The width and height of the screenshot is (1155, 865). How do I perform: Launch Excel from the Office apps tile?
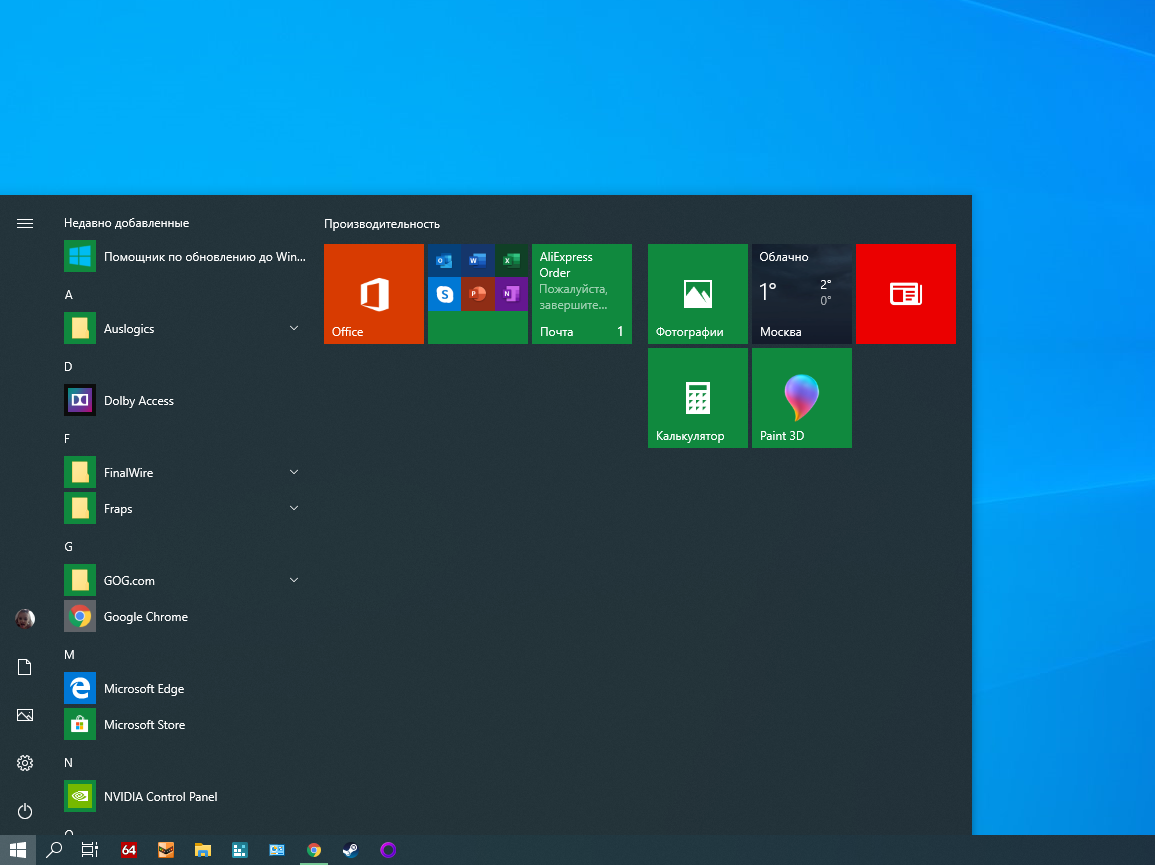click(x=511, y=260)
